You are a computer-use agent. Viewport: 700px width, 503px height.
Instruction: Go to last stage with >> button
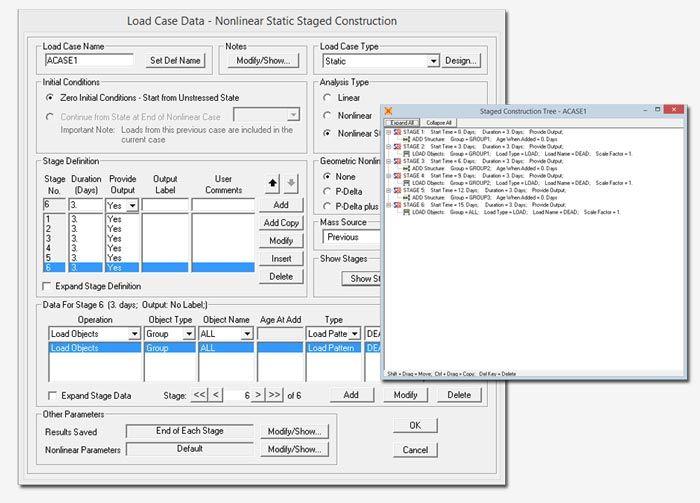point(275,395)
